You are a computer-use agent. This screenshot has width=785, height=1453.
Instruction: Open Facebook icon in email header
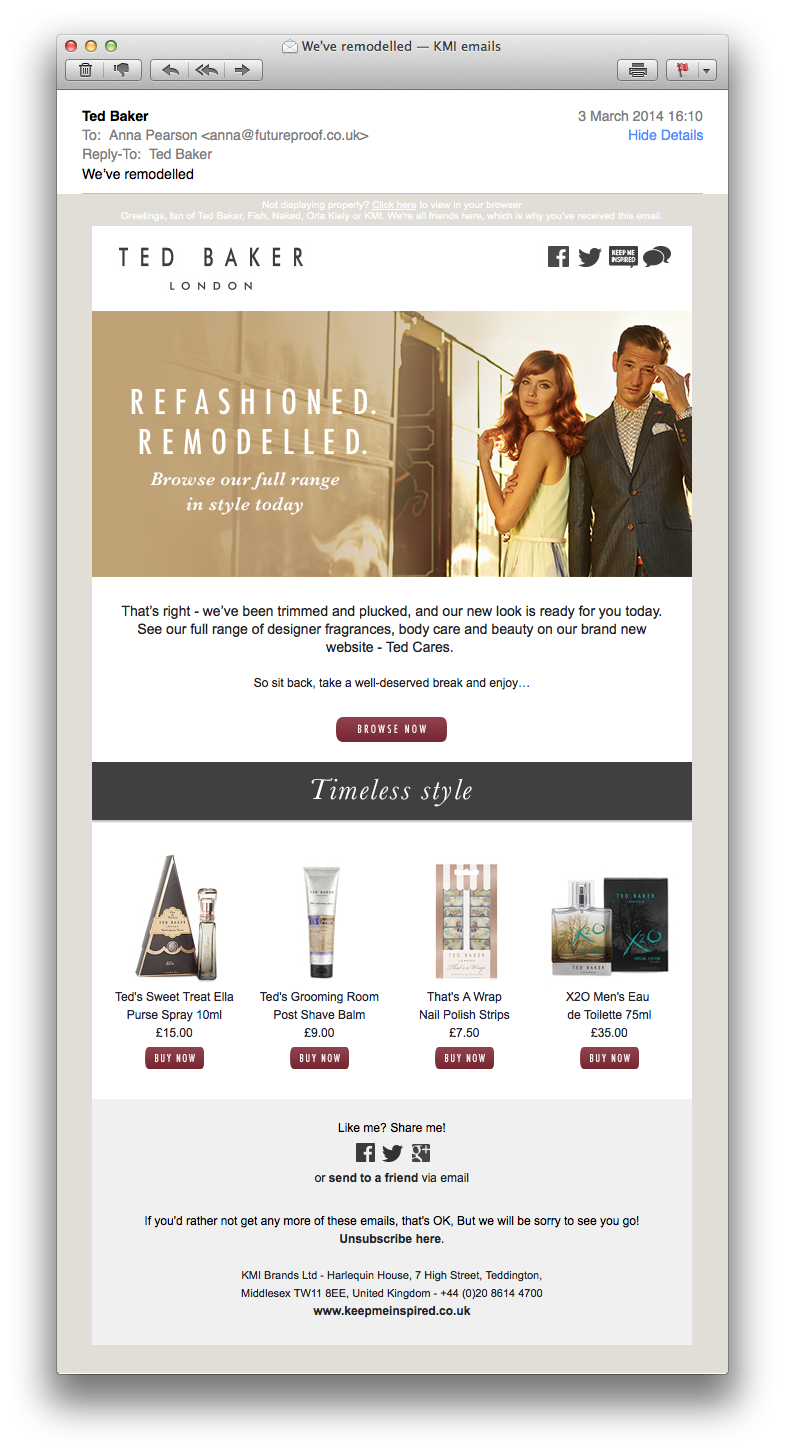click(559, 257)
